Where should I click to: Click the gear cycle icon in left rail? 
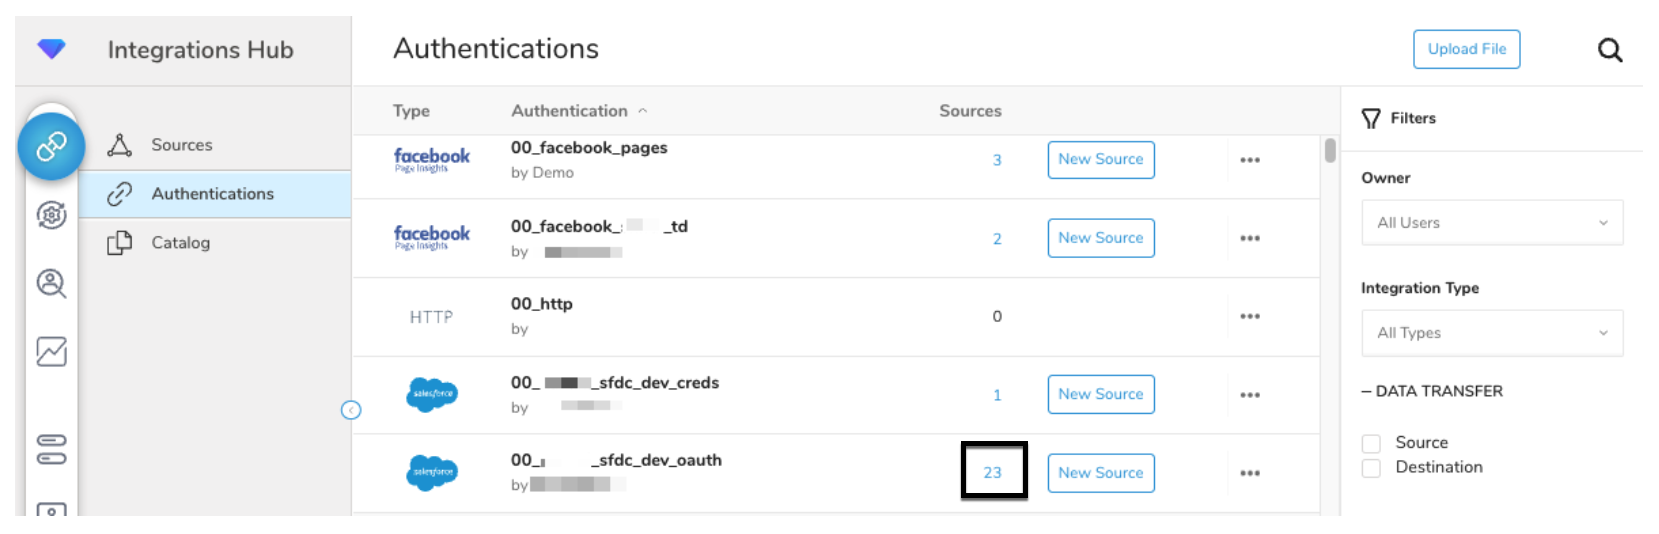[x=51, y=215]
